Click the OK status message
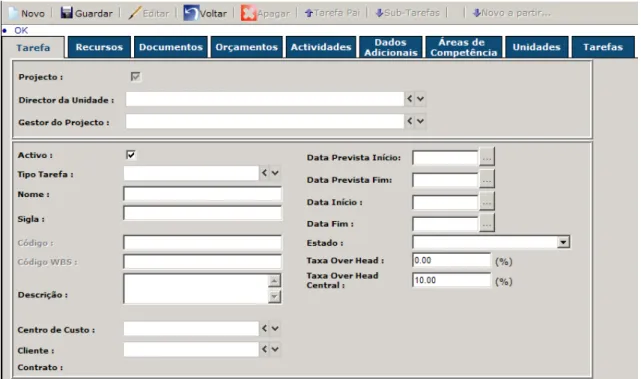641x379 pixels. tap(21, 31)
